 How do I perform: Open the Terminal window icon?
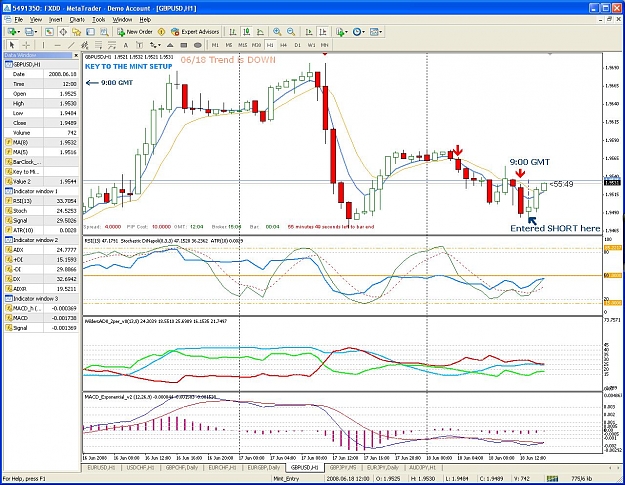point(90,32)
